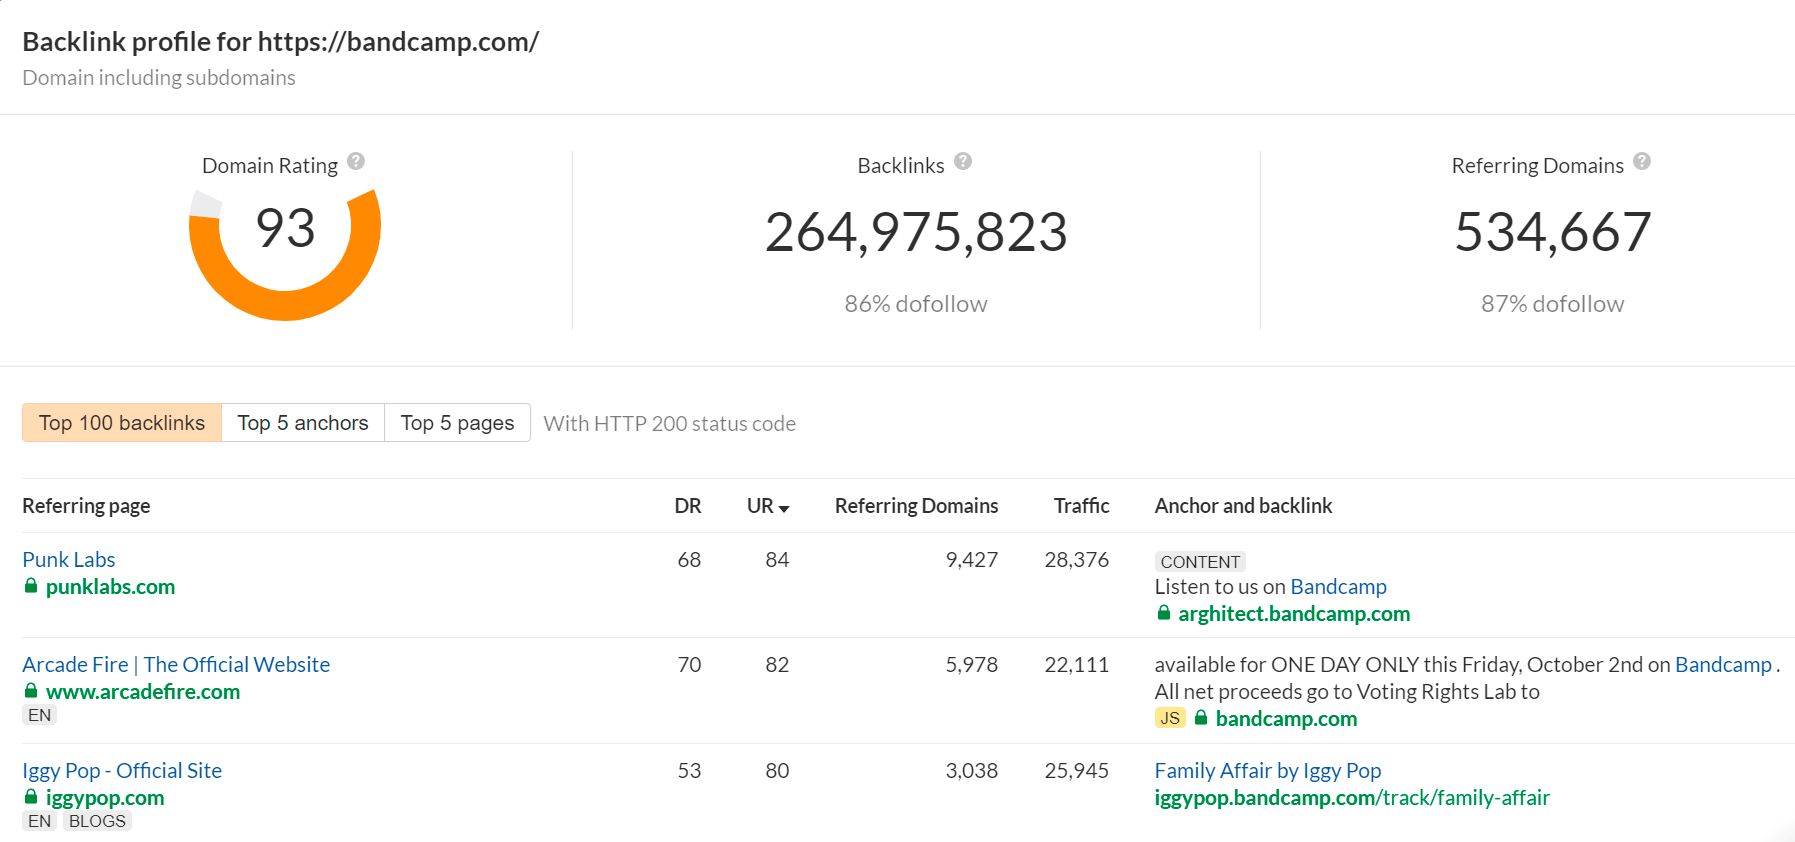Click the 86% dofollow text
The height and width of the screenshot is (842, 1795).
pyautogui.click(x=916, y=304)
